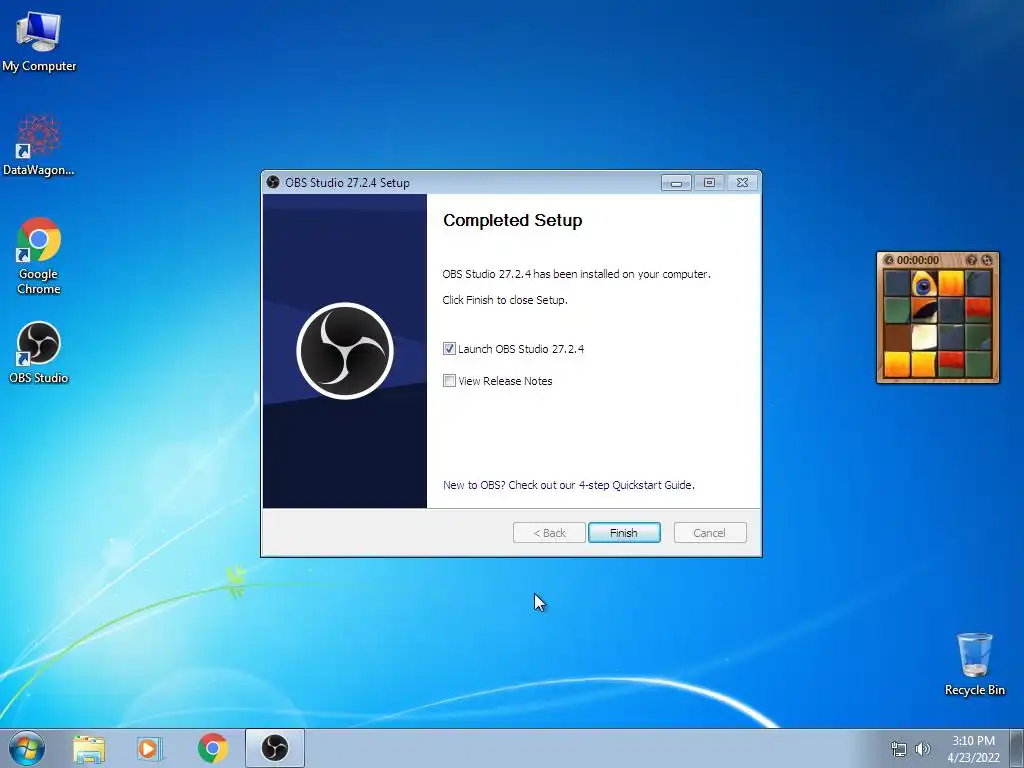
Task: Minimize the OBS Studio Setup window
Action: pos(676,183)
